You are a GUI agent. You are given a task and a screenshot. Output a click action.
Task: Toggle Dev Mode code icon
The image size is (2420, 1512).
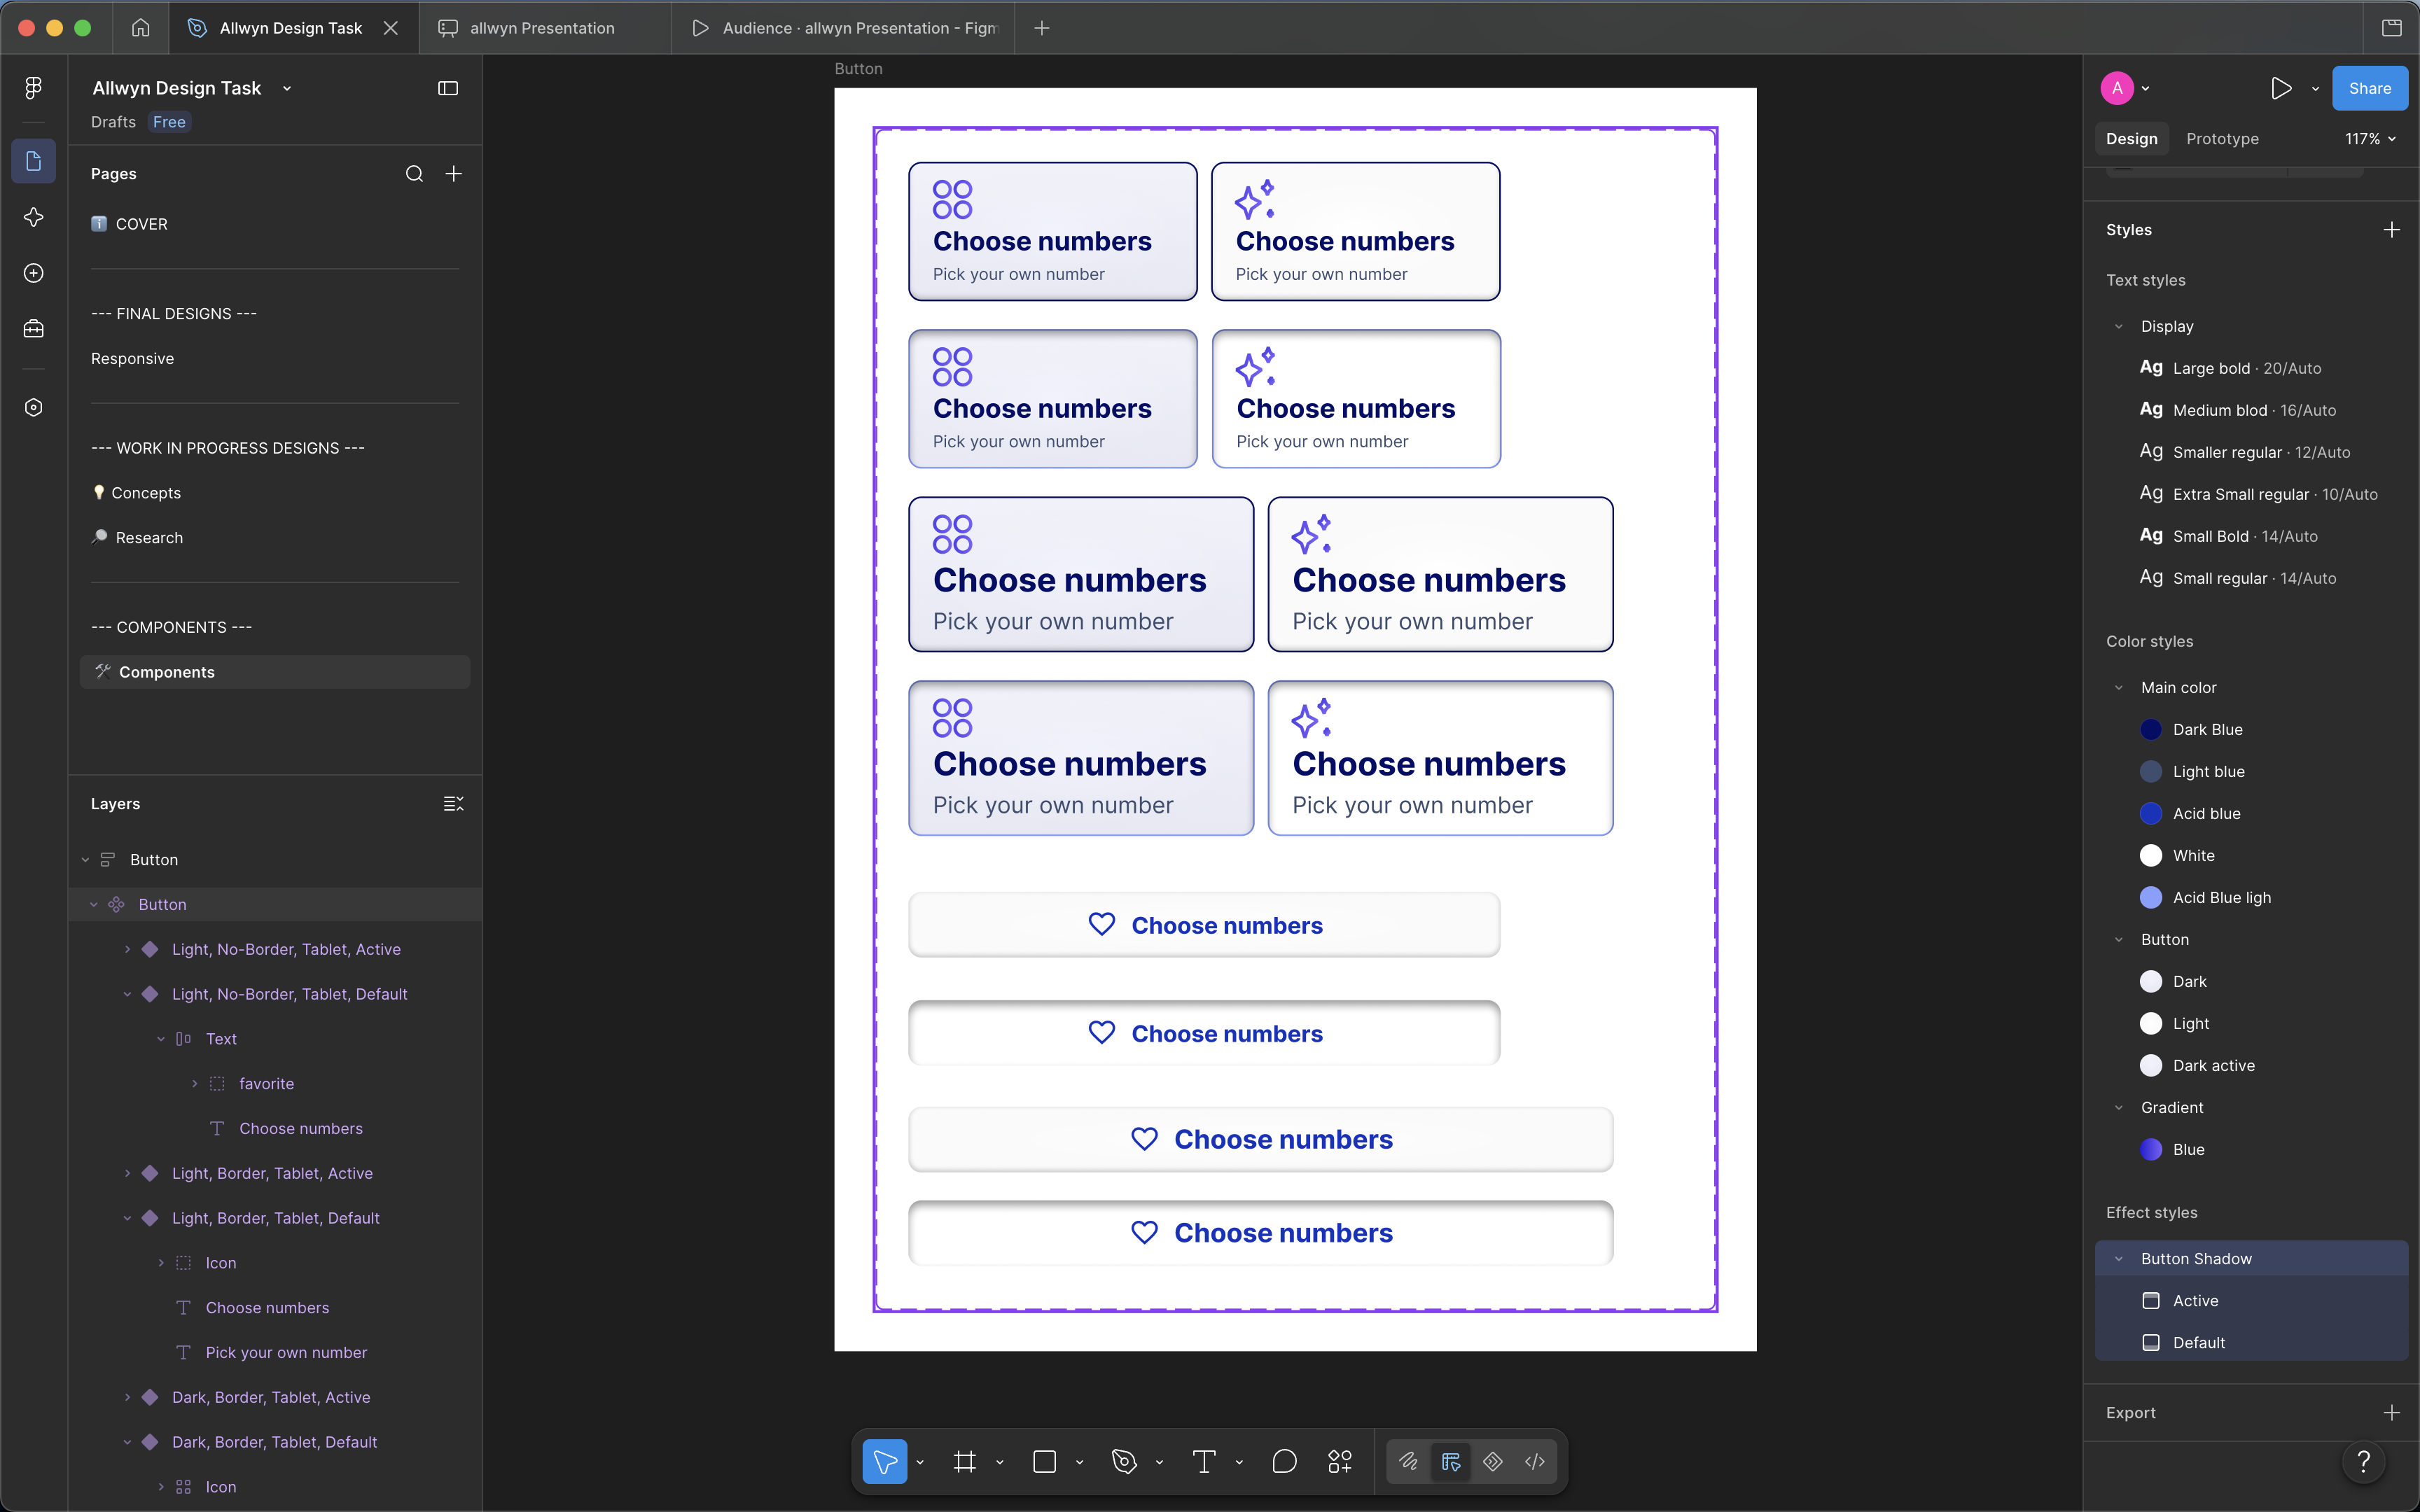(x=1535, y=1462)
